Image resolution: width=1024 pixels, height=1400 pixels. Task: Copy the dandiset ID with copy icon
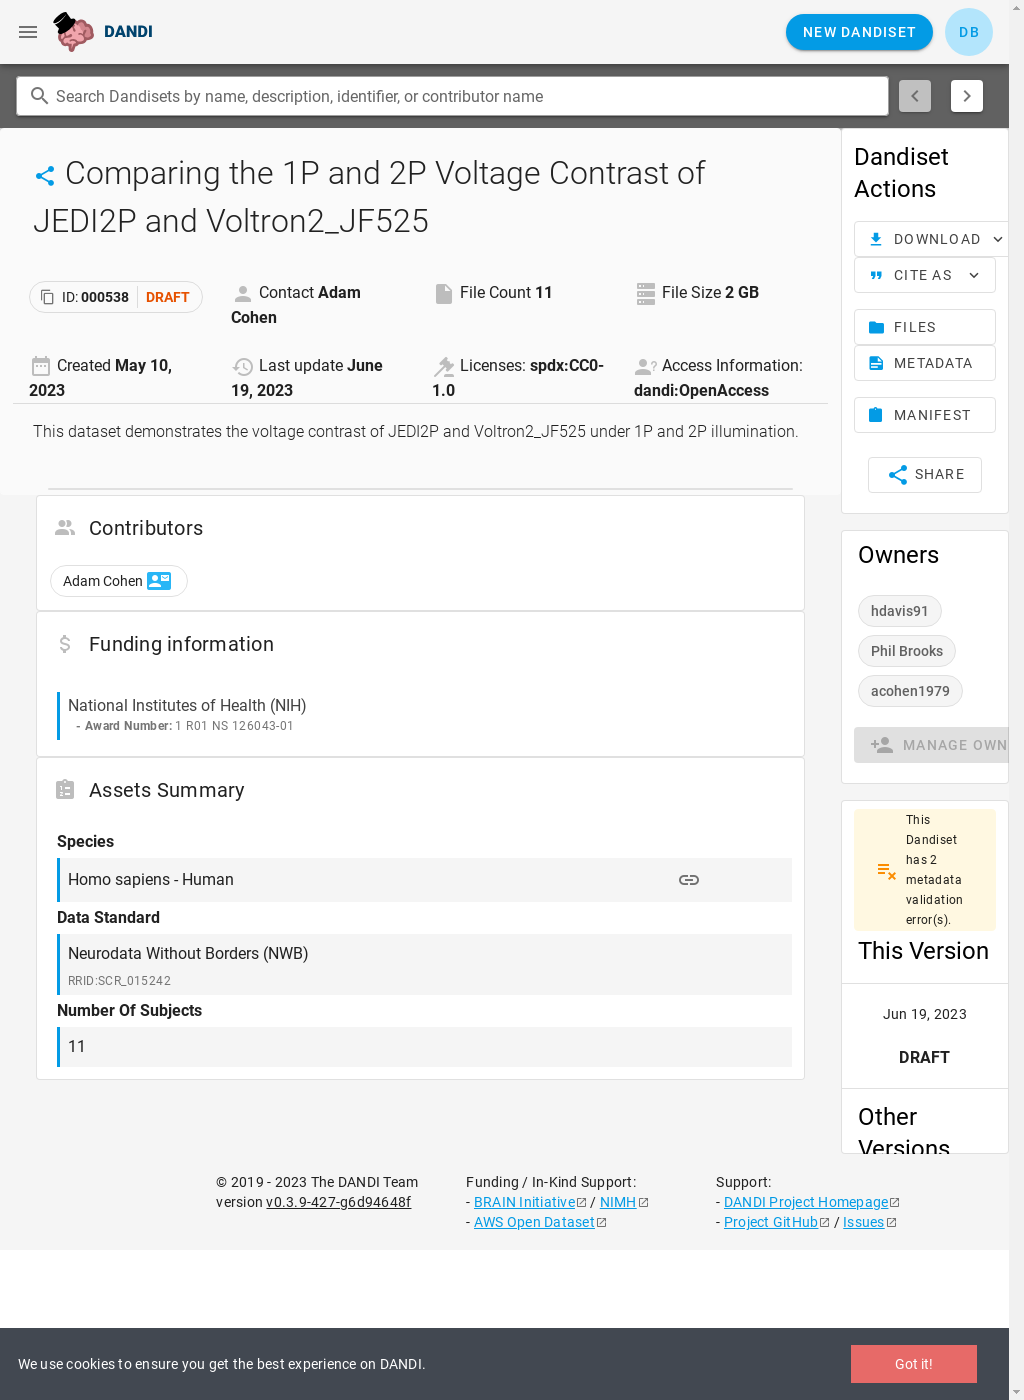click(x=47, y=297)
